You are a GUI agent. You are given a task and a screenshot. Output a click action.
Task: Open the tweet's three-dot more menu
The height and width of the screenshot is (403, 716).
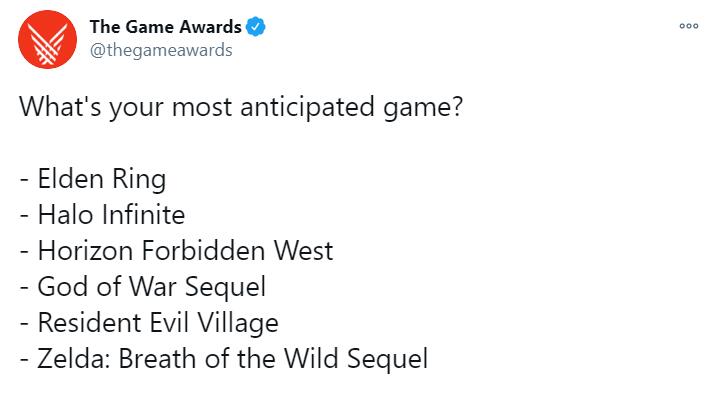pyautogui.click(x=689, y=26)
